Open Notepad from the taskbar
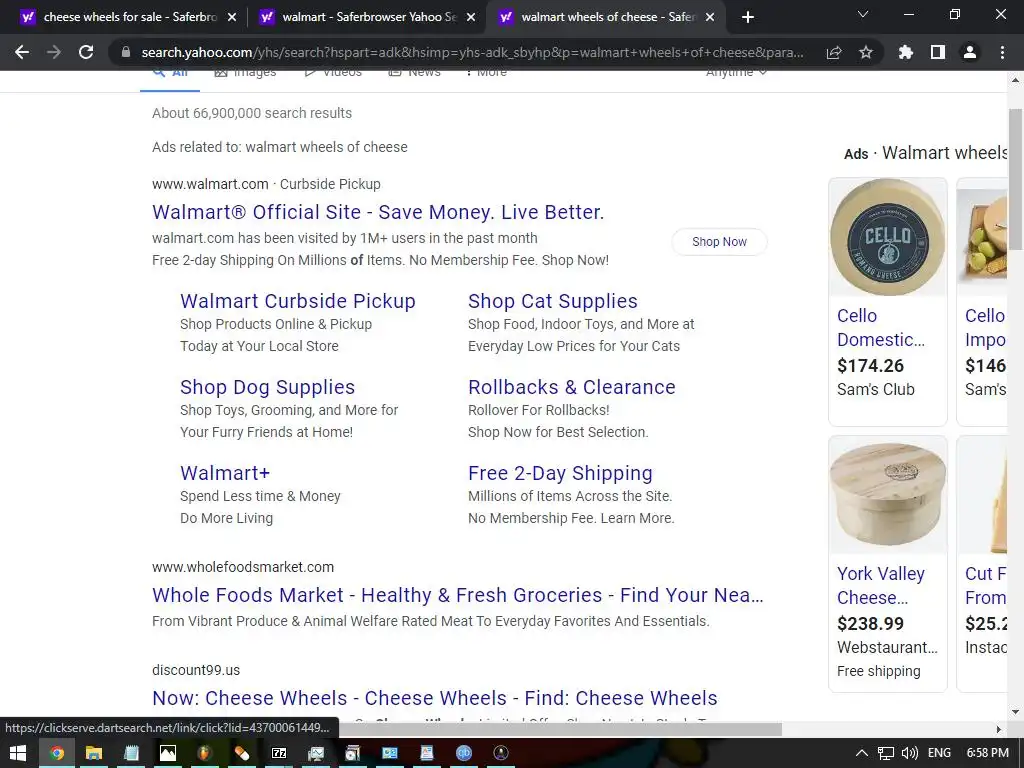1024x768 pixels. (131, 753)
